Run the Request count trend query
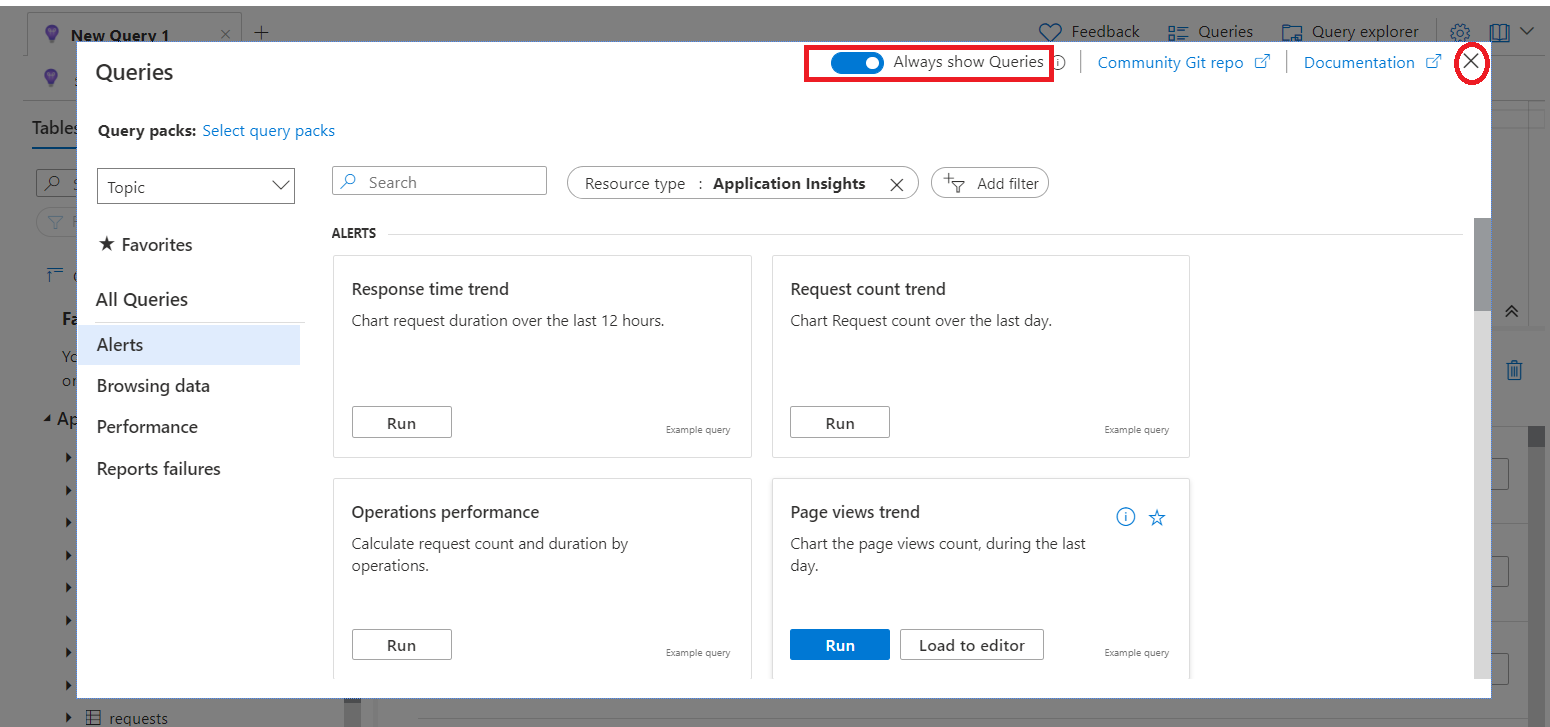 [840, 423]
